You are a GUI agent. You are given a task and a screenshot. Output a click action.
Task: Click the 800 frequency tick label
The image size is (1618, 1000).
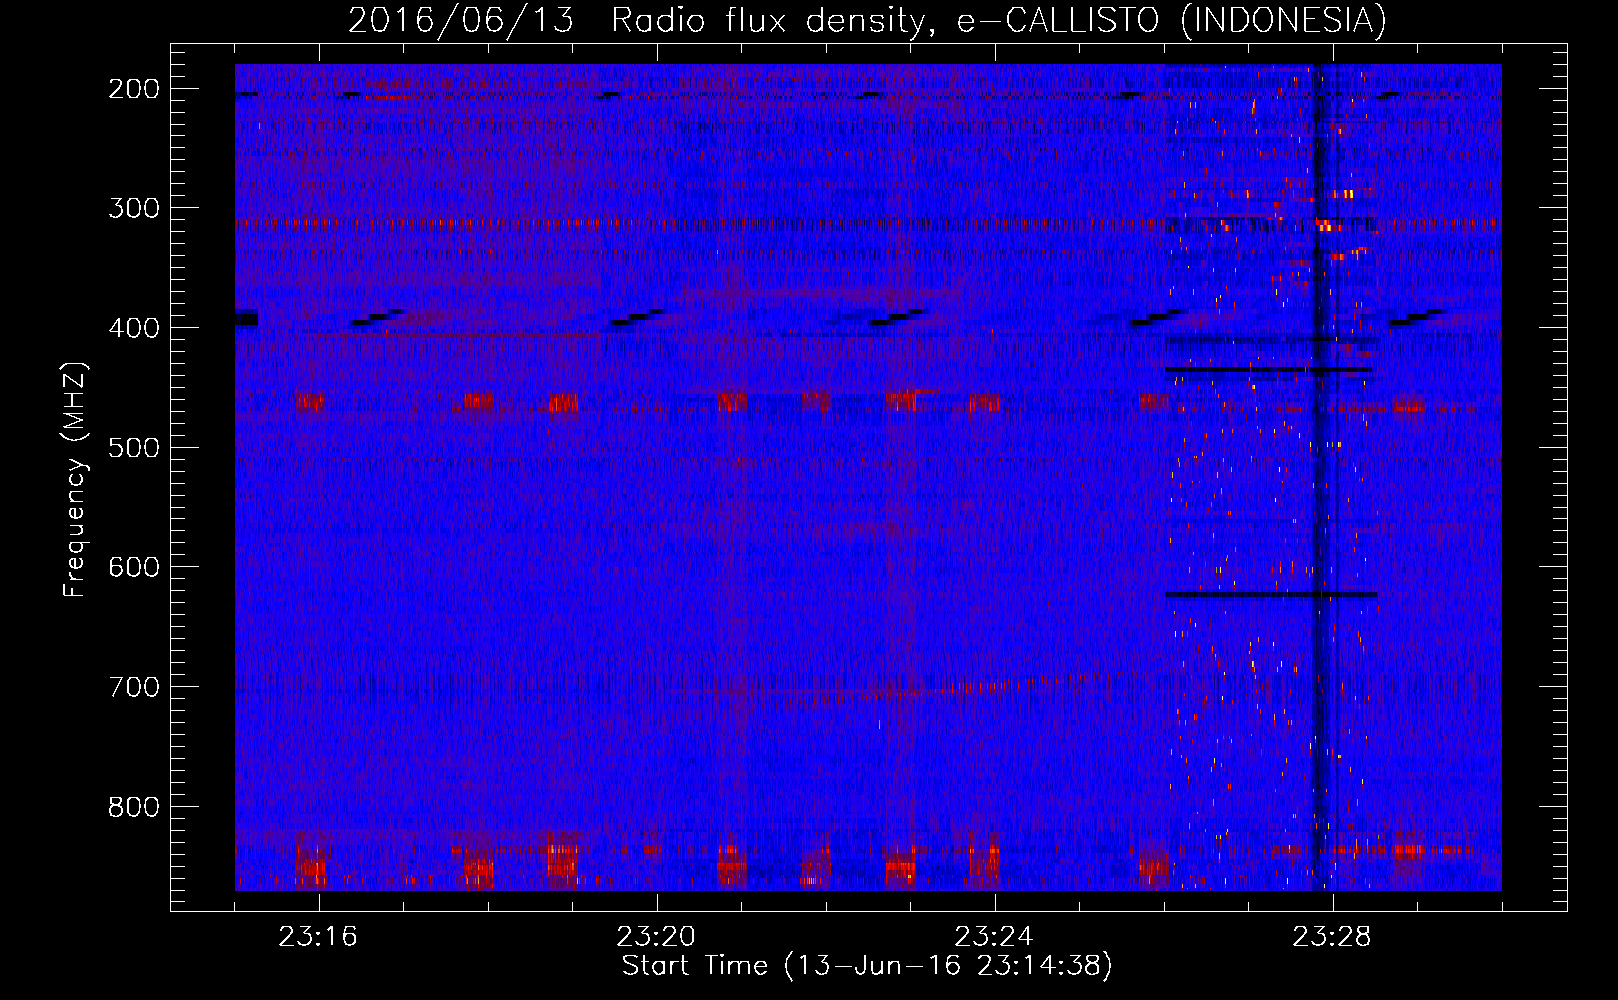pos(134,807)
